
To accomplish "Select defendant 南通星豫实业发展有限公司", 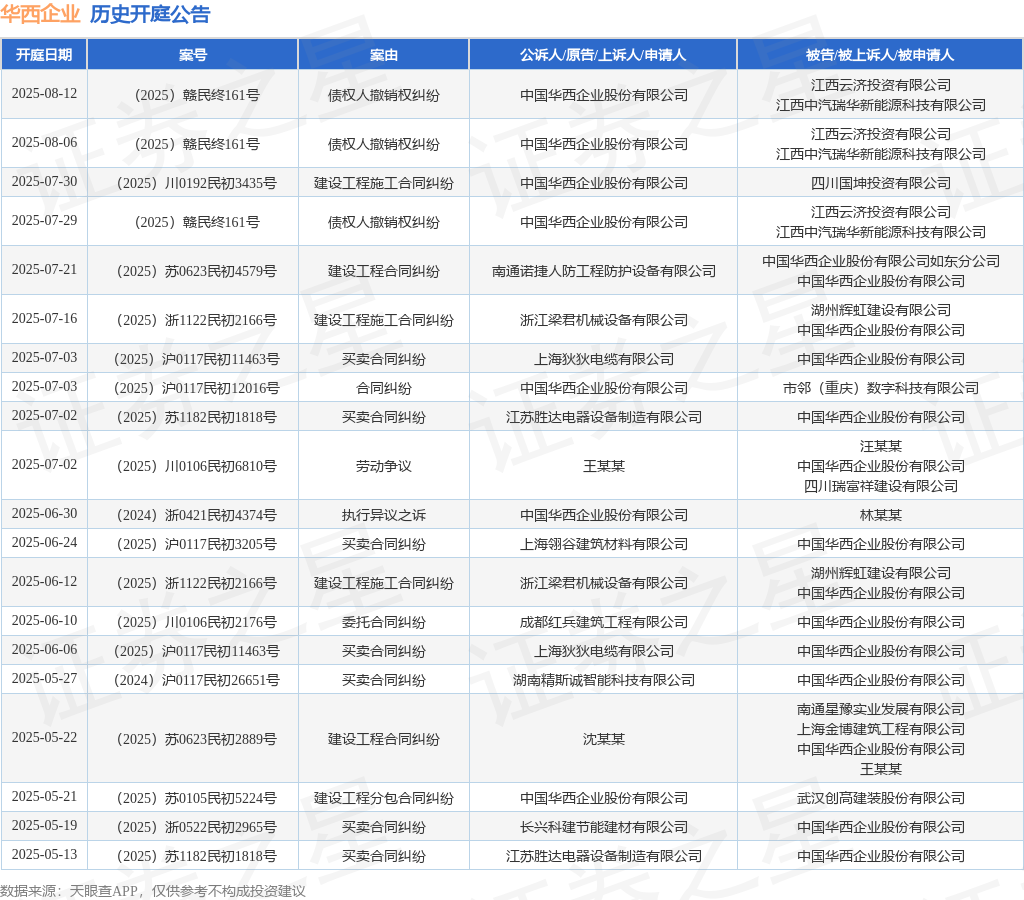I will (880, 709).
